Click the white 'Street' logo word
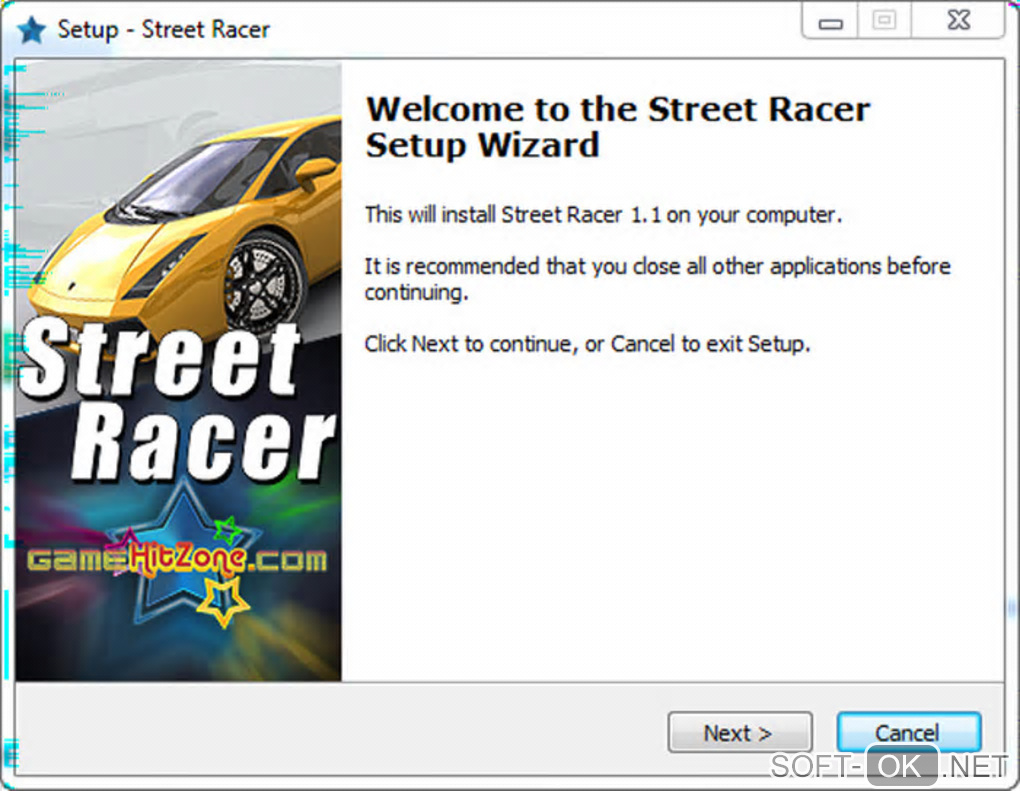 click(x=159, y=358)
